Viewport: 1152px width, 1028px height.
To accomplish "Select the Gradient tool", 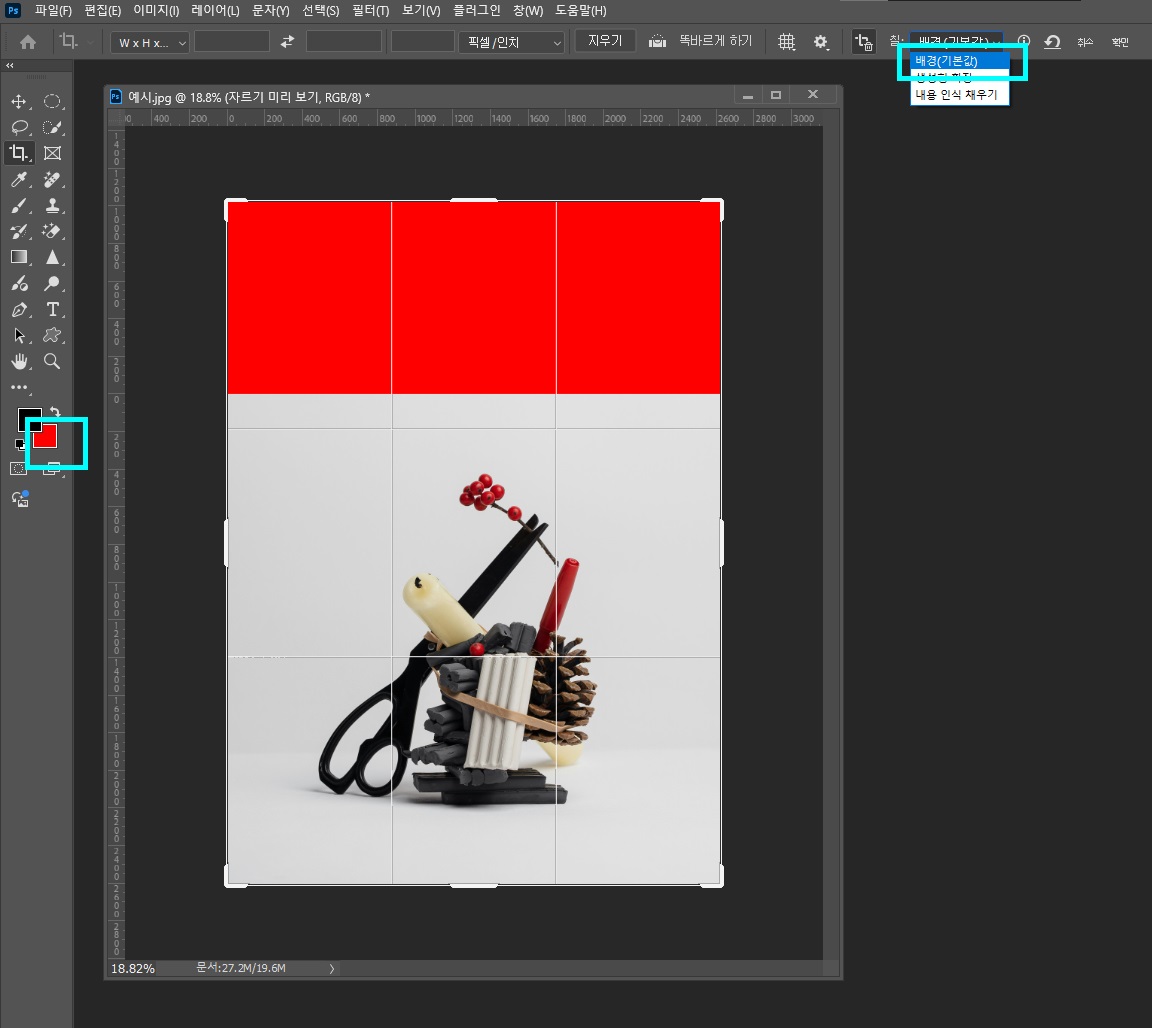I will tap(19, 257).
